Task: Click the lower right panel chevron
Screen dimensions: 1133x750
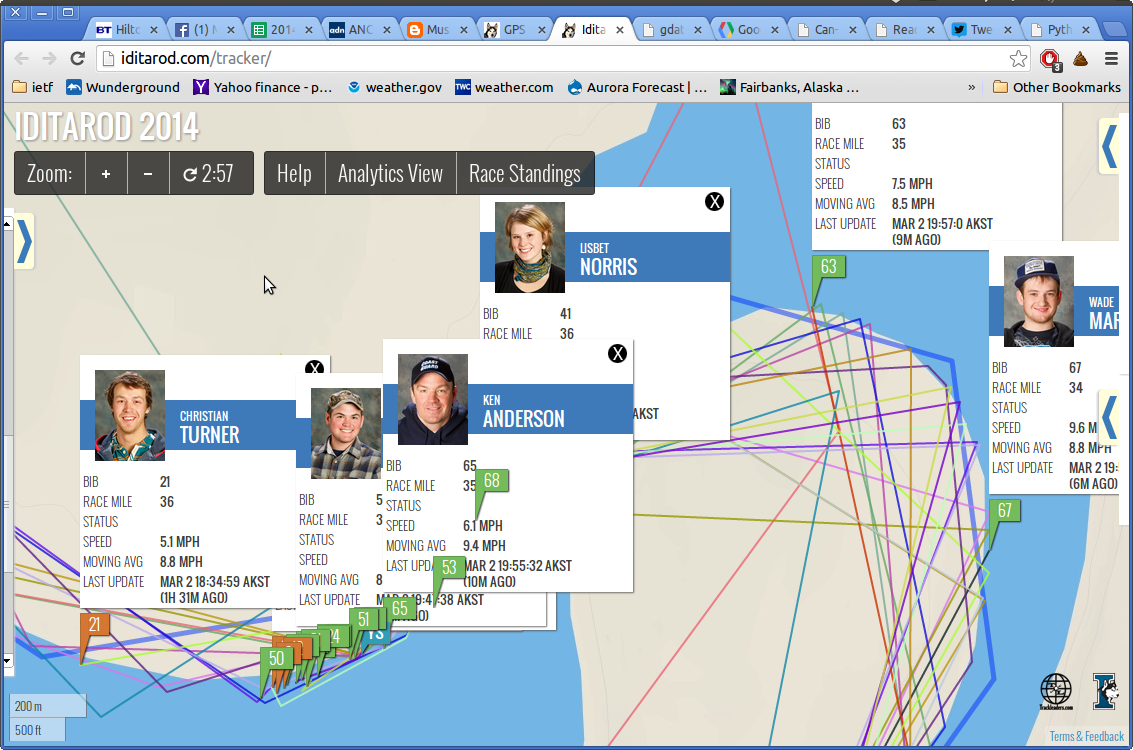Action: (1108, 417)
